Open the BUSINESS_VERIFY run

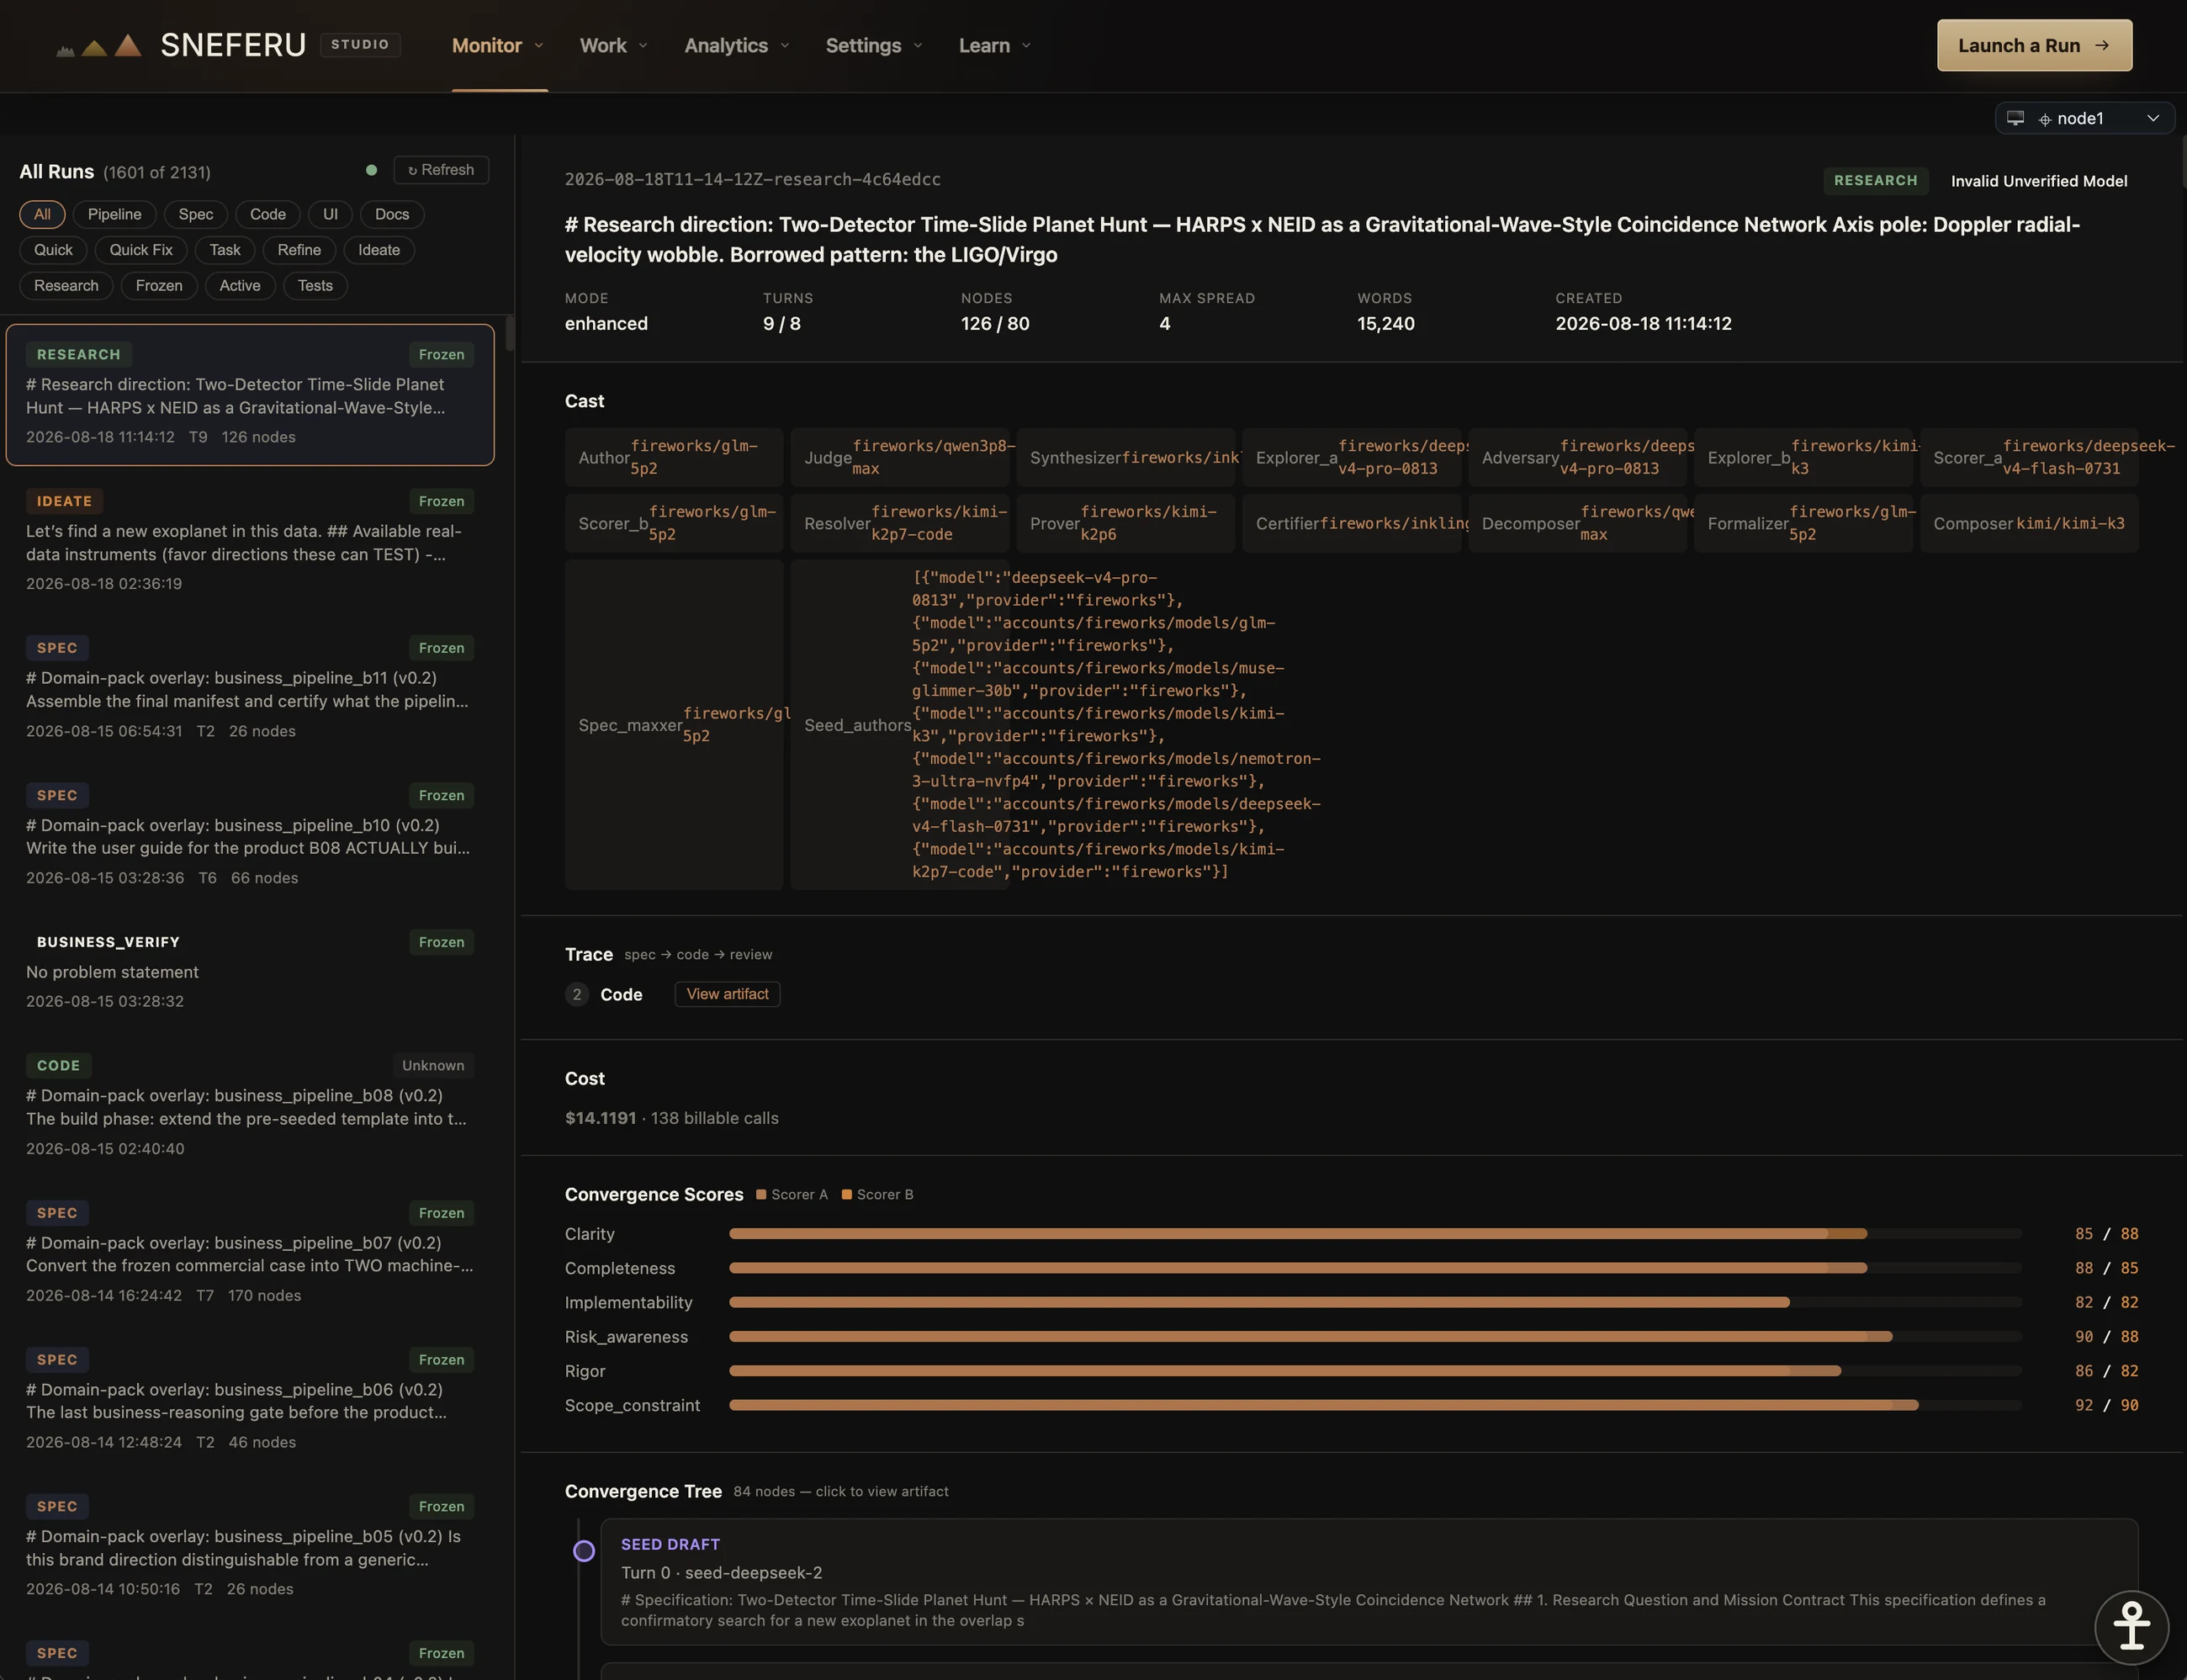(250, 971)
